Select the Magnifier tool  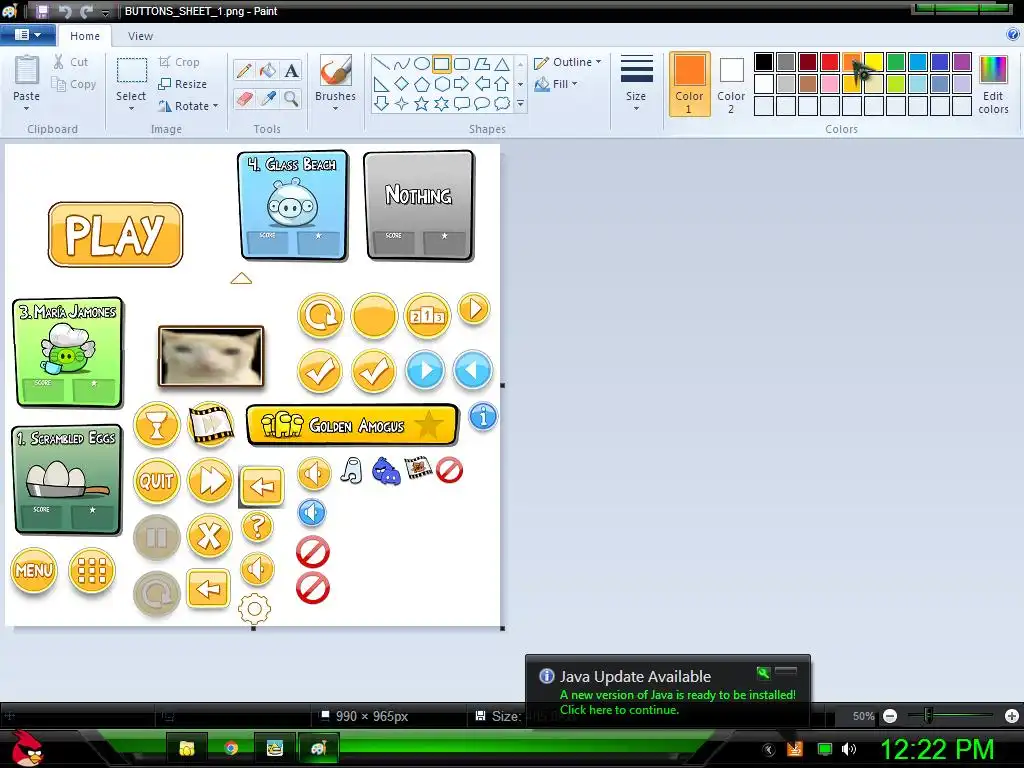click(292, 99)
